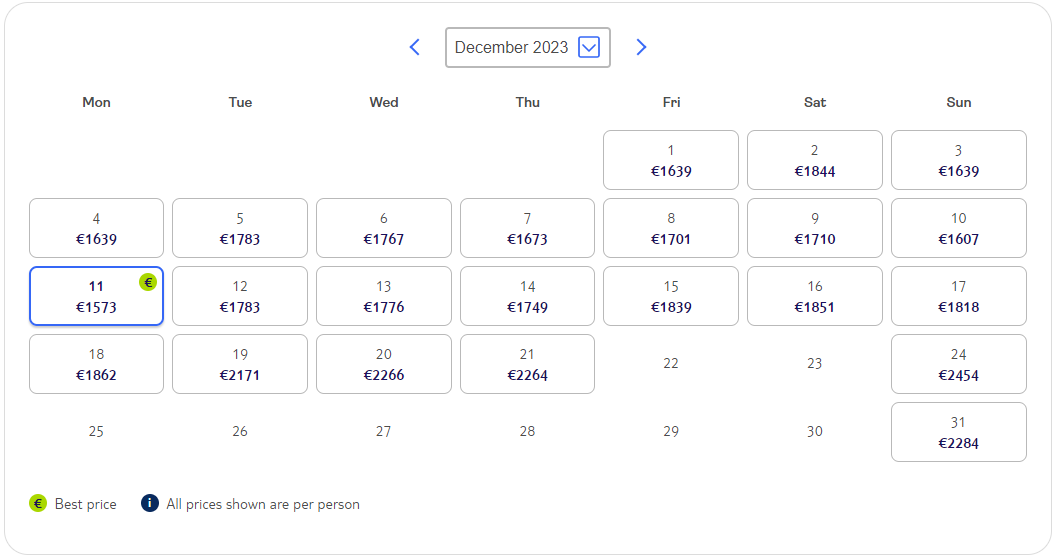1054x557 pixels.
Task: Select December 5 priced €1783
Action: 240,228
